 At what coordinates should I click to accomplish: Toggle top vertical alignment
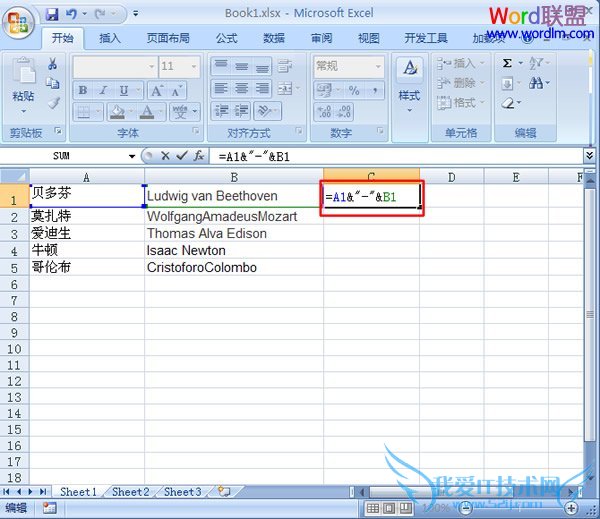click(221, 66)
